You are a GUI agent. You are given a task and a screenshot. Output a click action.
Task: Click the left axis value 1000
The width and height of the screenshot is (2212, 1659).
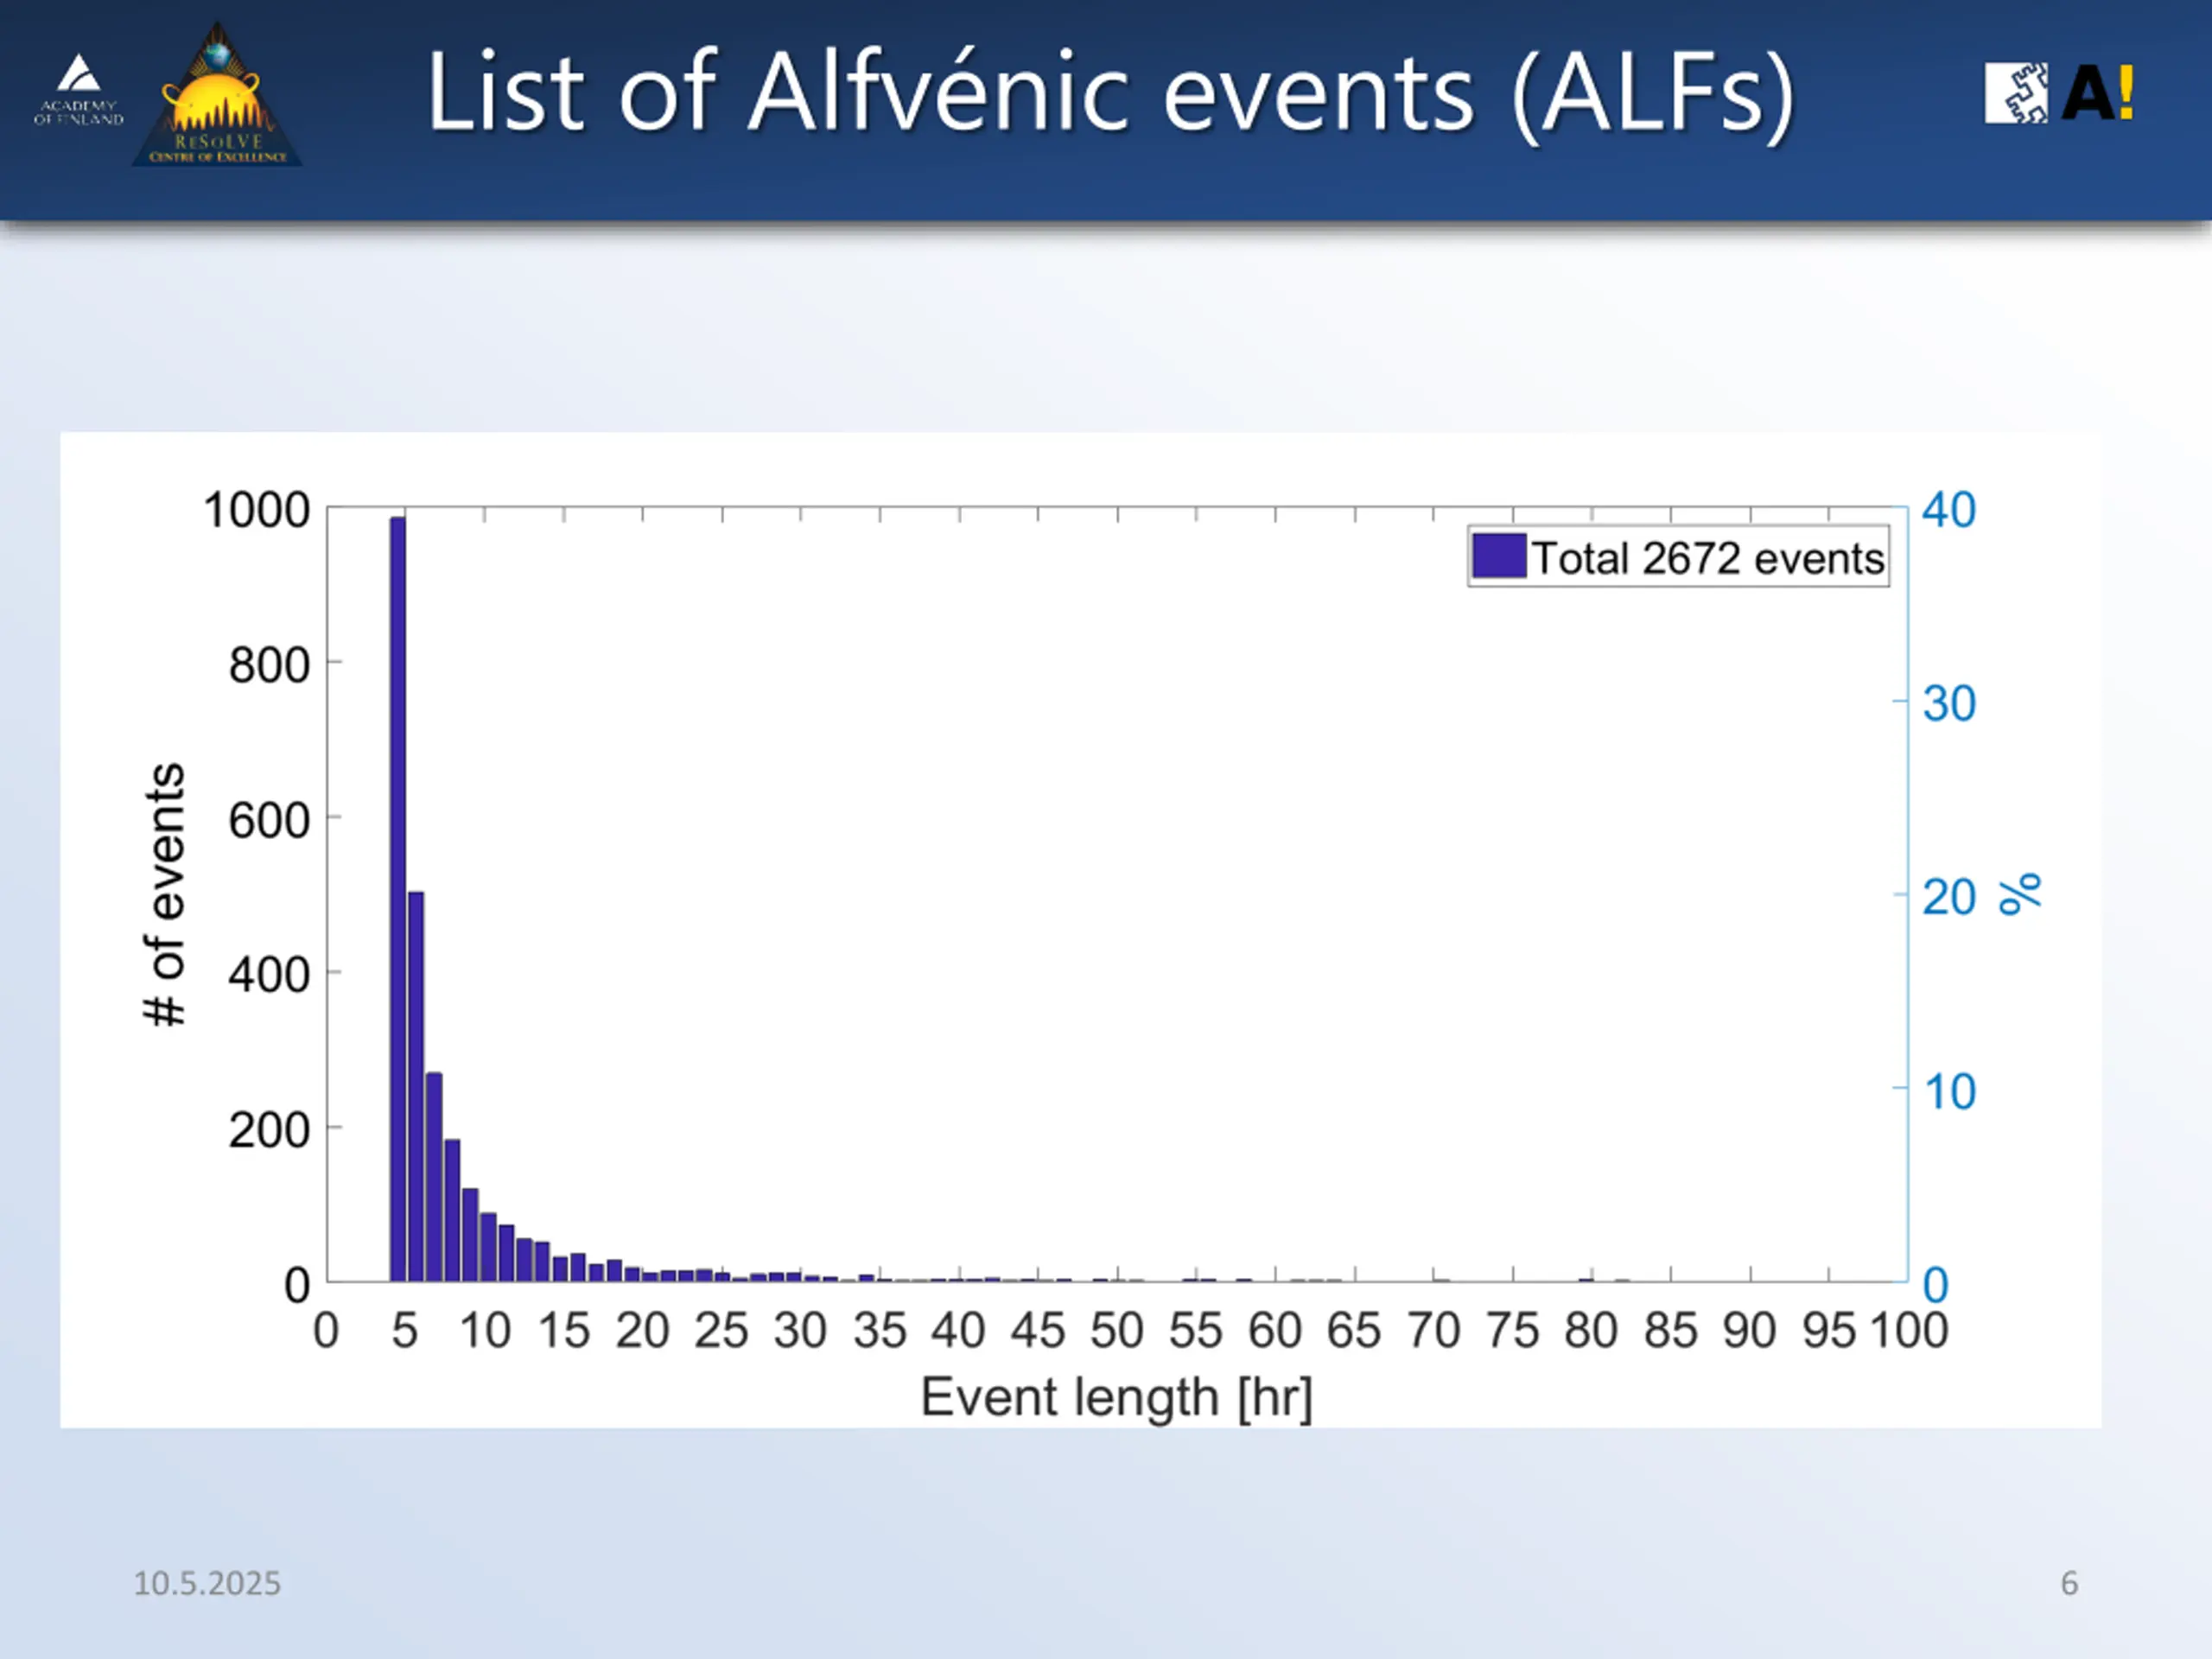[x=257, y=510]
